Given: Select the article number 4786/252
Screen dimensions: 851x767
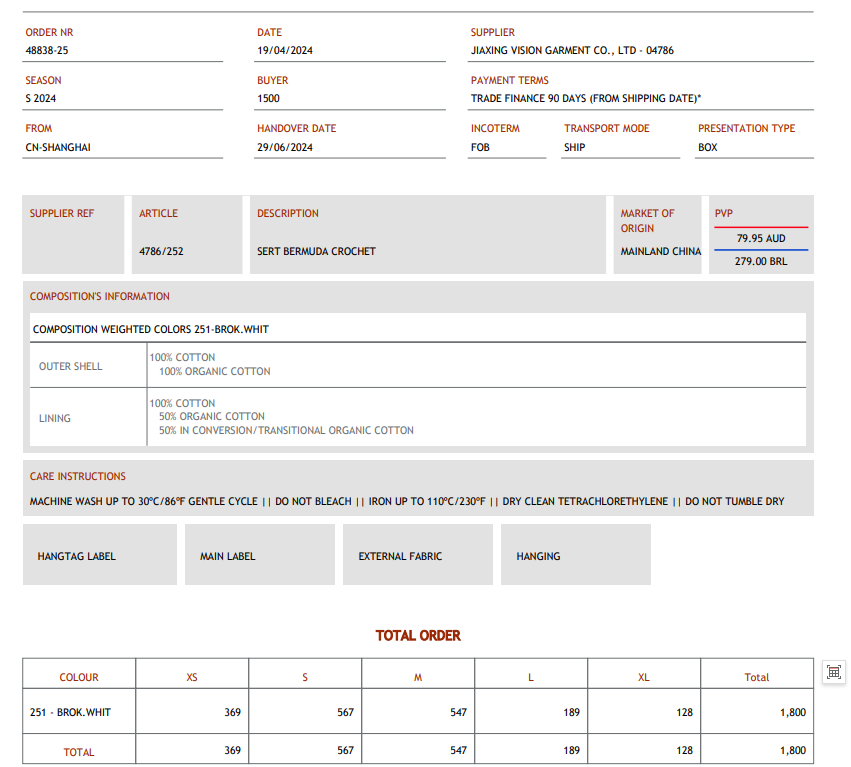Looking at the screenshot, I should tap(161, 251).
